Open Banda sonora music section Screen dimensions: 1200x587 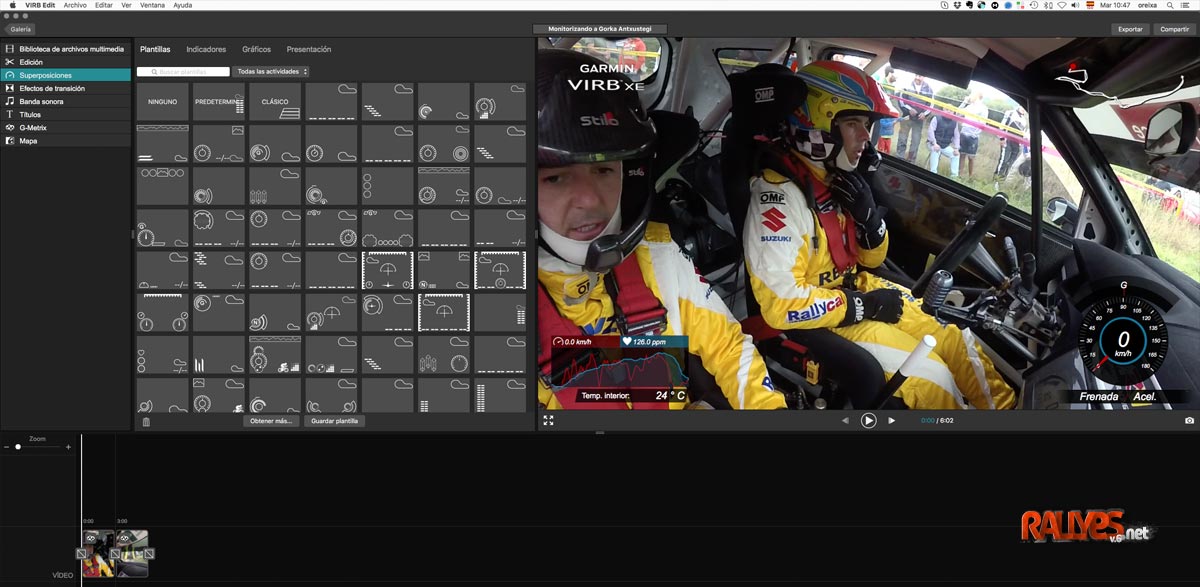tap(65, 101)
